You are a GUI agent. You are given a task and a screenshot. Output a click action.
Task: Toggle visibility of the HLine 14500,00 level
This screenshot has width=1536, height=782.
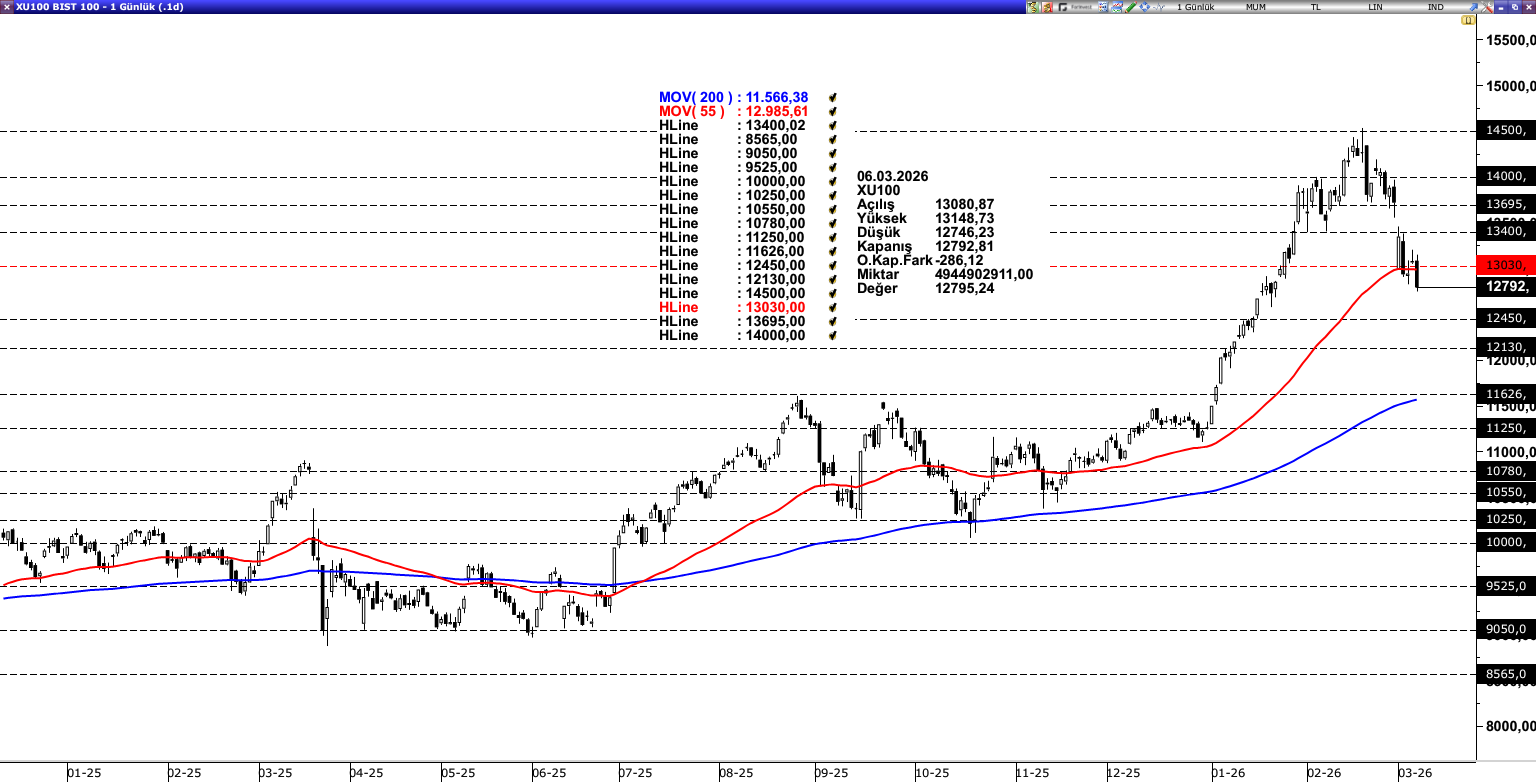(x=832, y=293)
